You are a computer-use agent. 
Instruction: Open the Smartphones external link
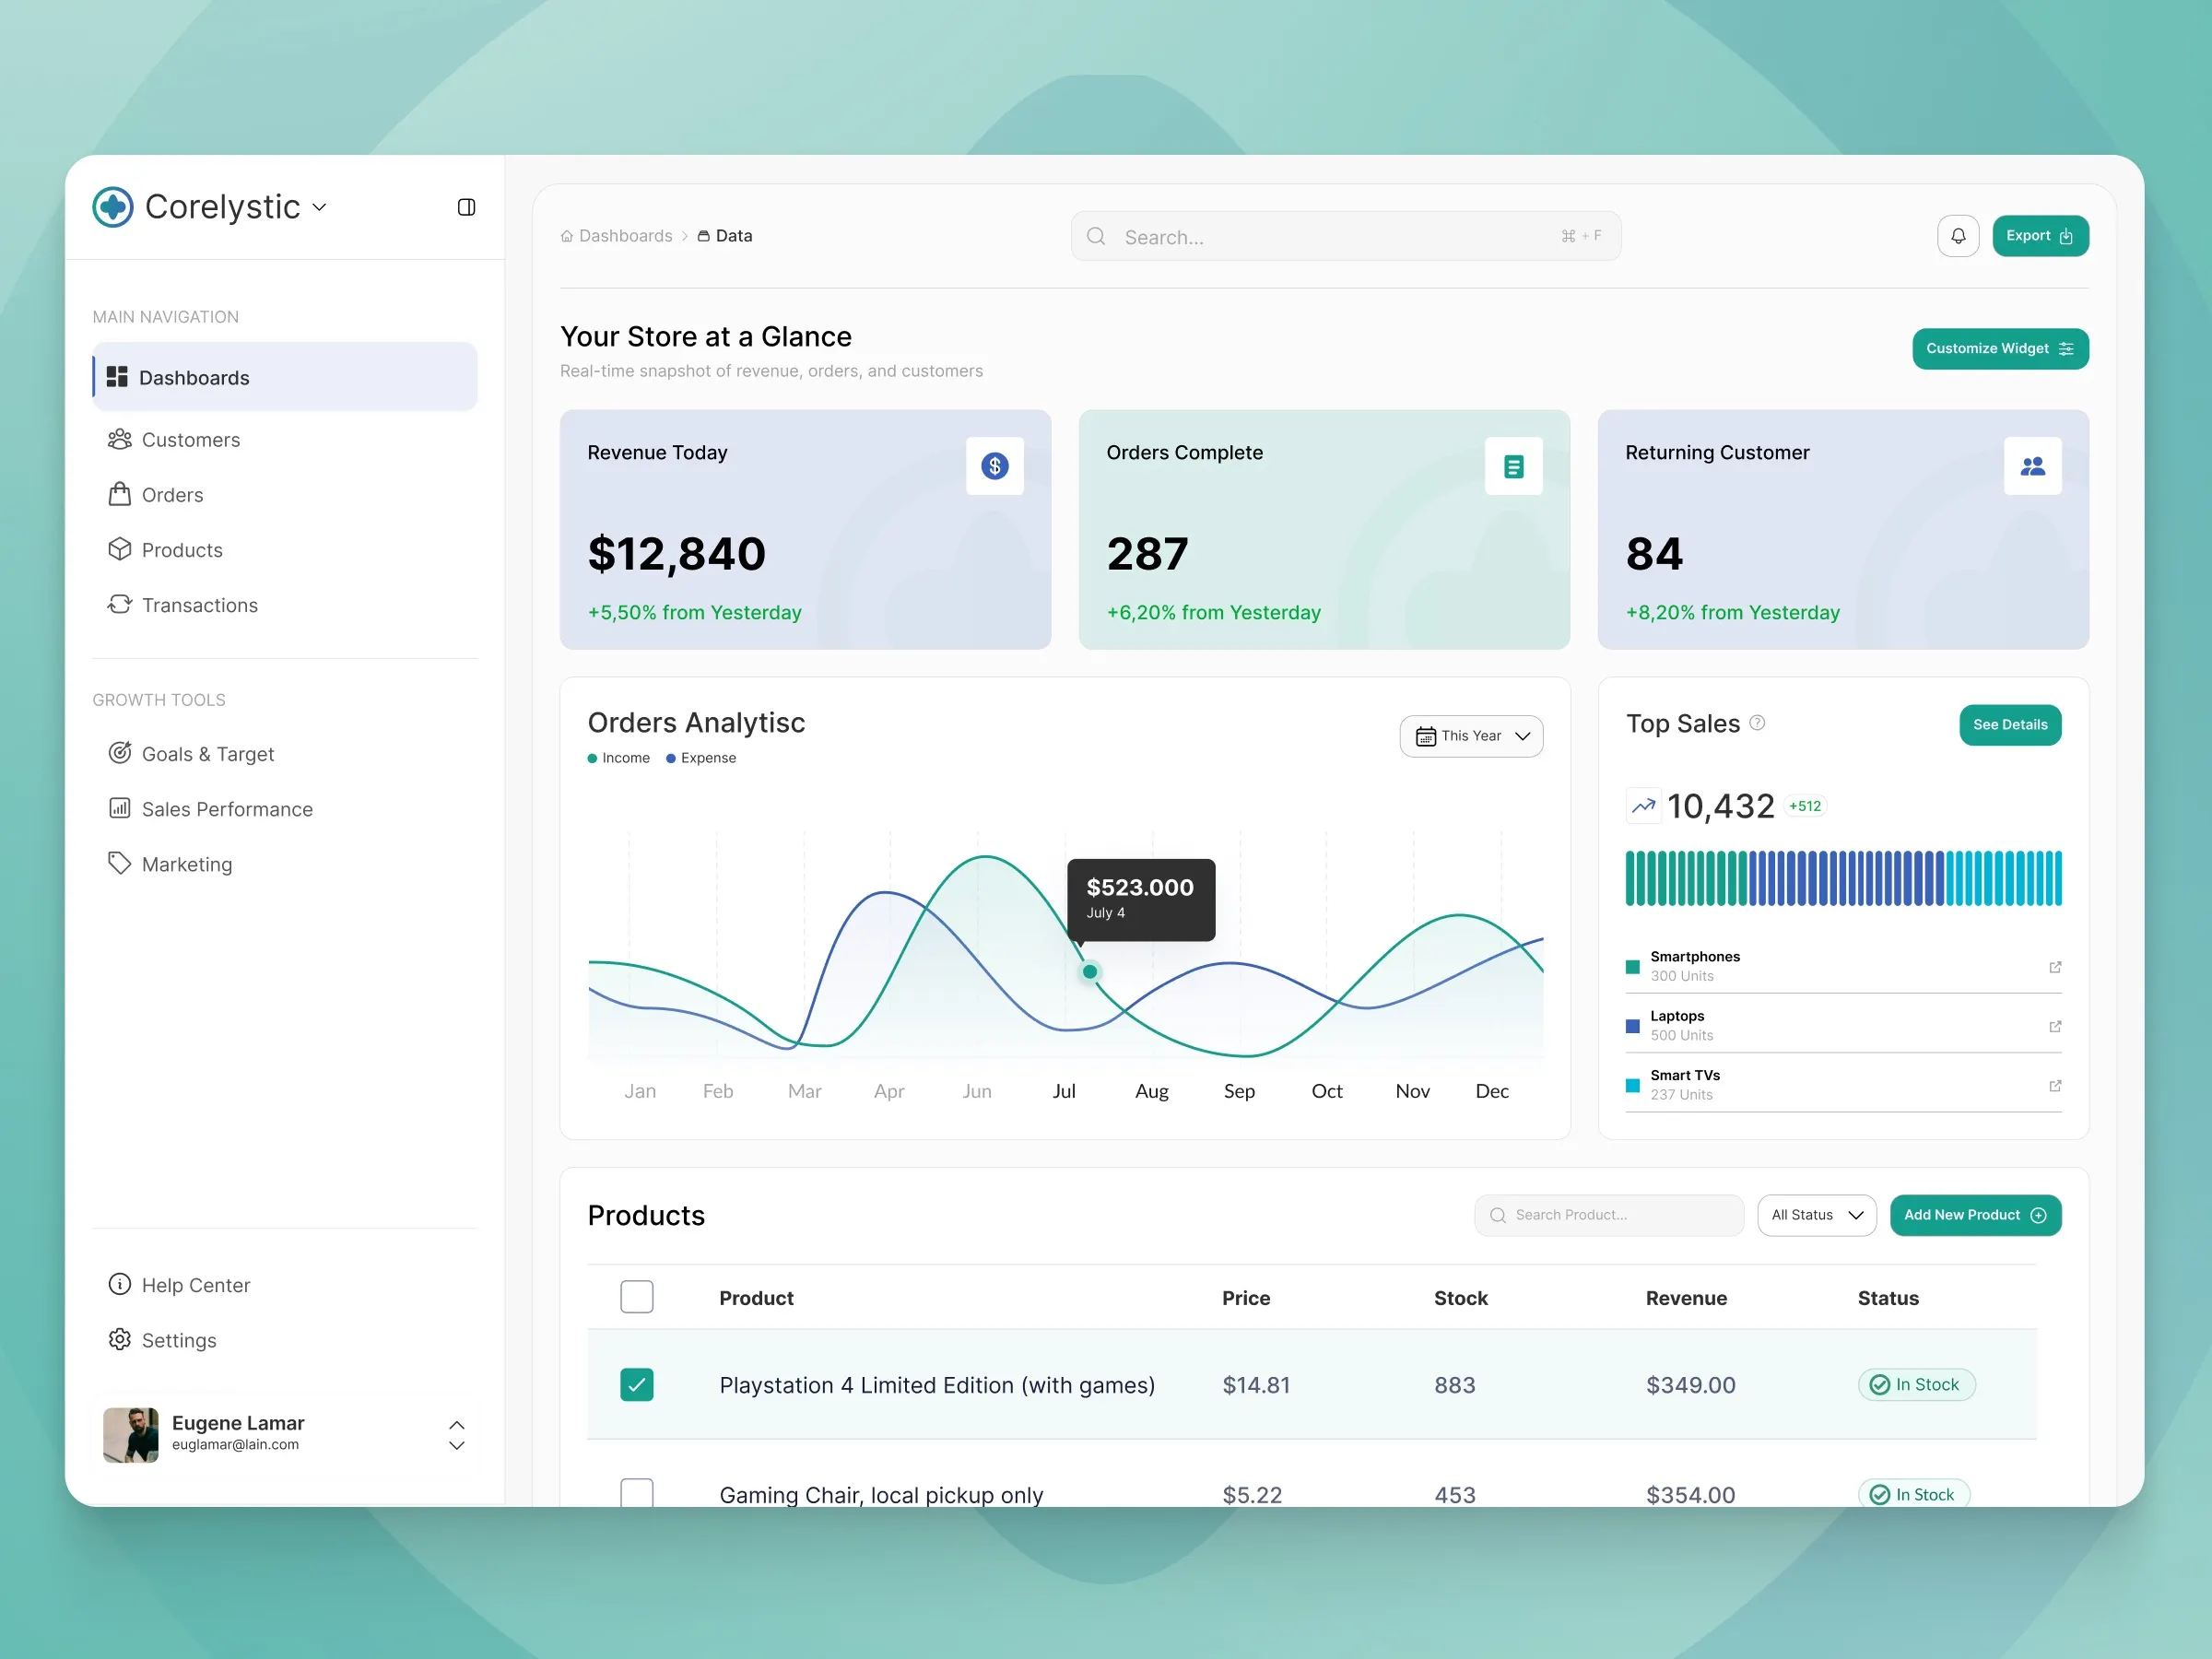(x=2056, y=967)
